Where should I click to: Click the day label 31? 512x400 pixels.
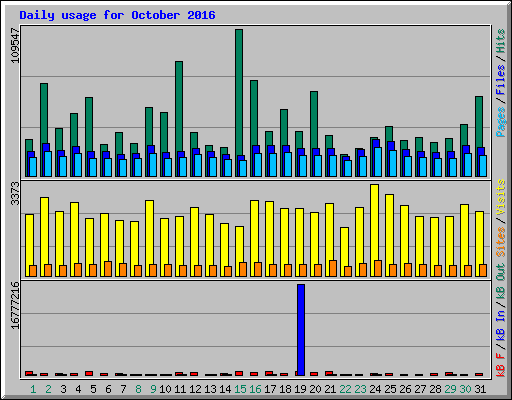pos(480,389)
